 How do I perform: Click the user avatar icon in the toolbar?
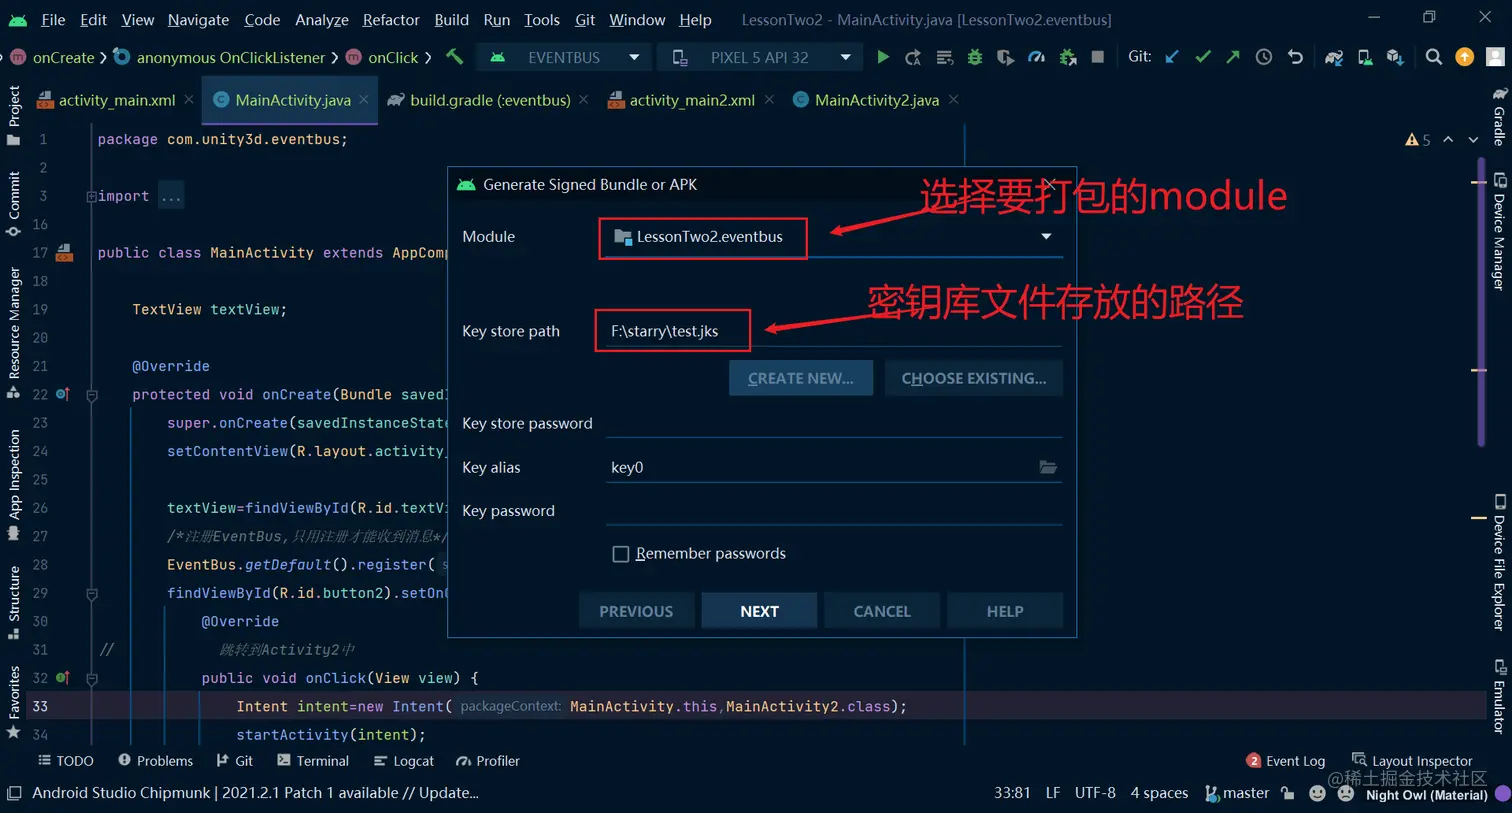tap(1496, 57)
